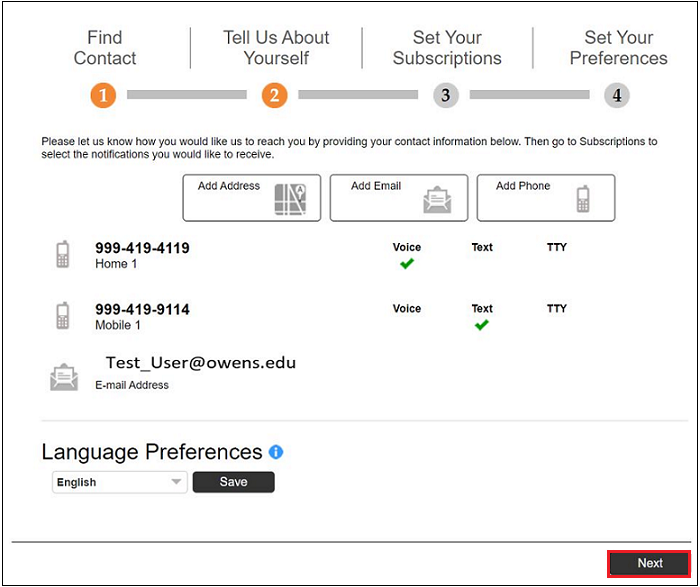Select the Home 1 phone icon

pos(63,255)
